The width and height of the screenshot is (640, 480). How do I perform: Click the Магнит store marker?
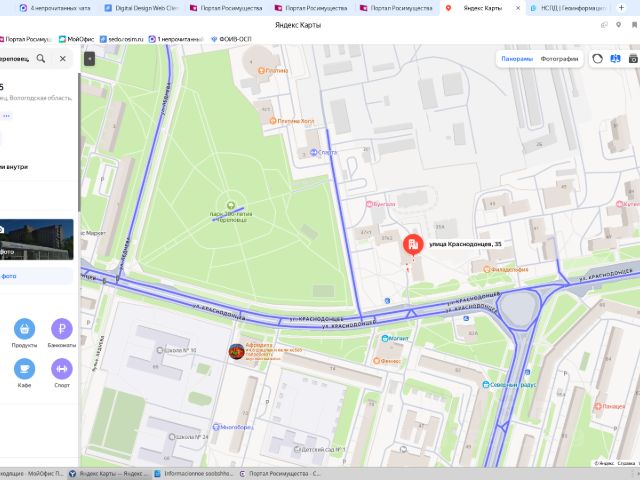pyautogui.click(x=384, y=338)
